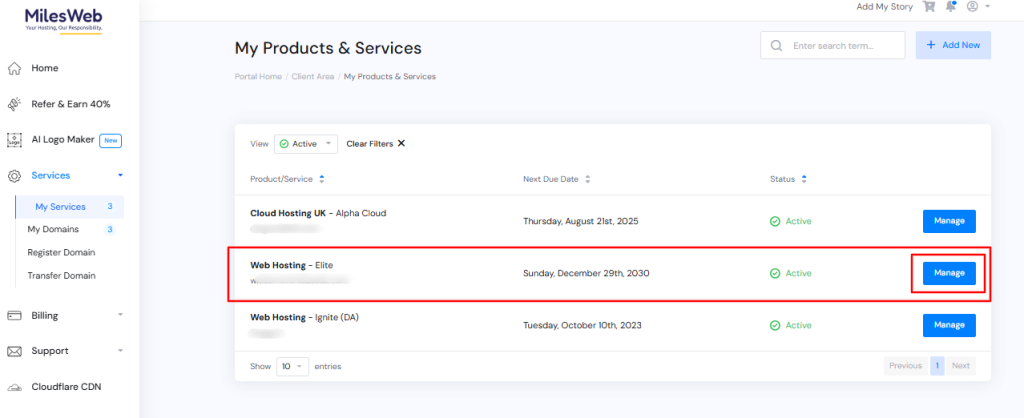
Task: Sort by Next Due Date column arrows
Action: 587,179
